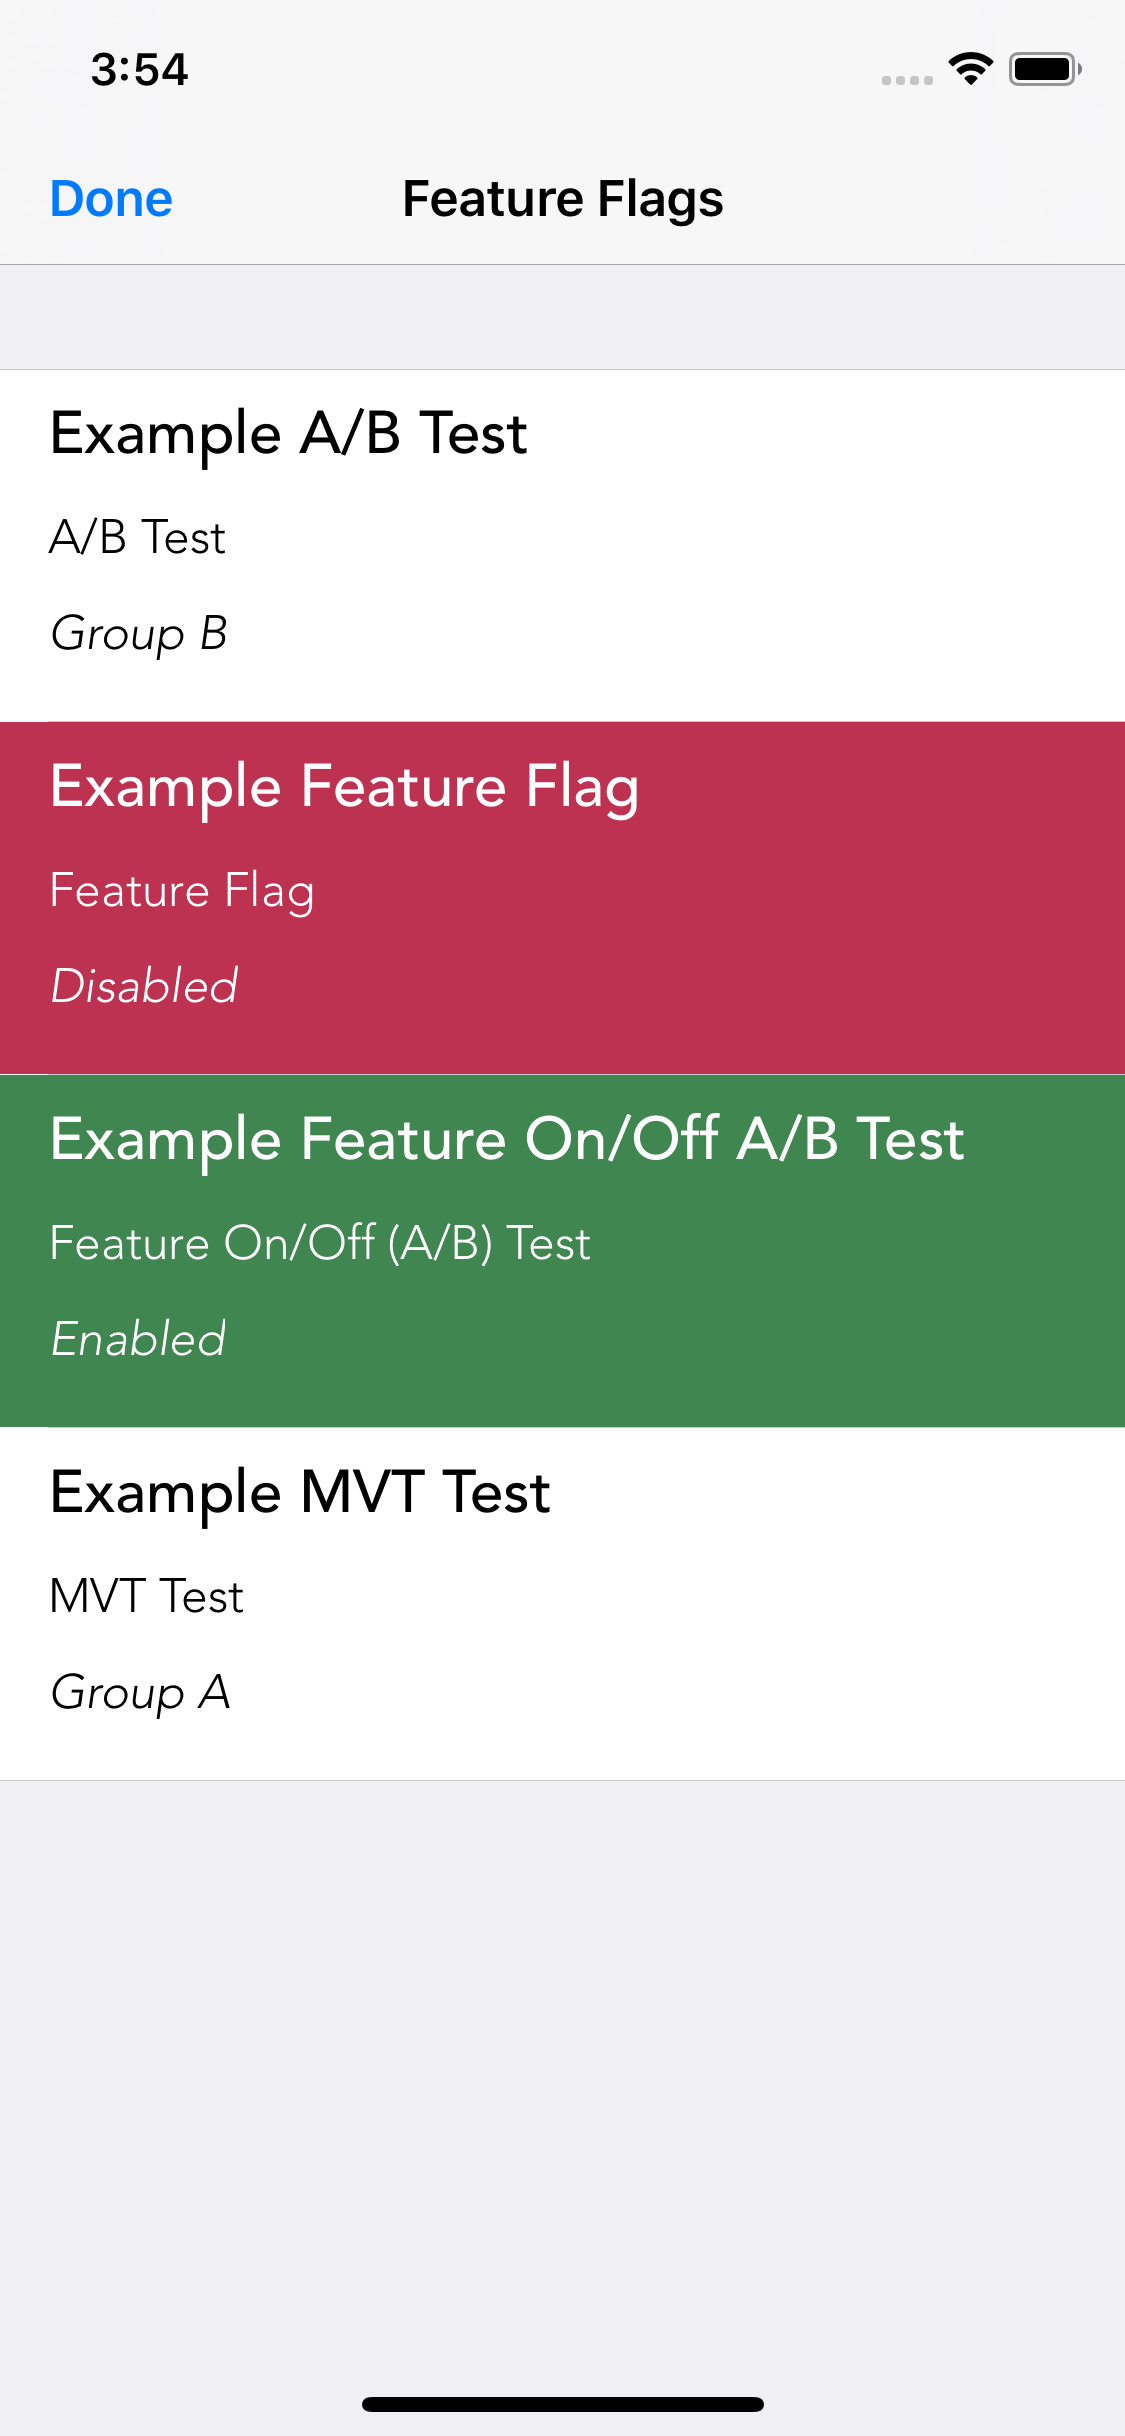1125x2436 pixels.
Task: Tap the home indicator bar
Action: pos(563,2404)
